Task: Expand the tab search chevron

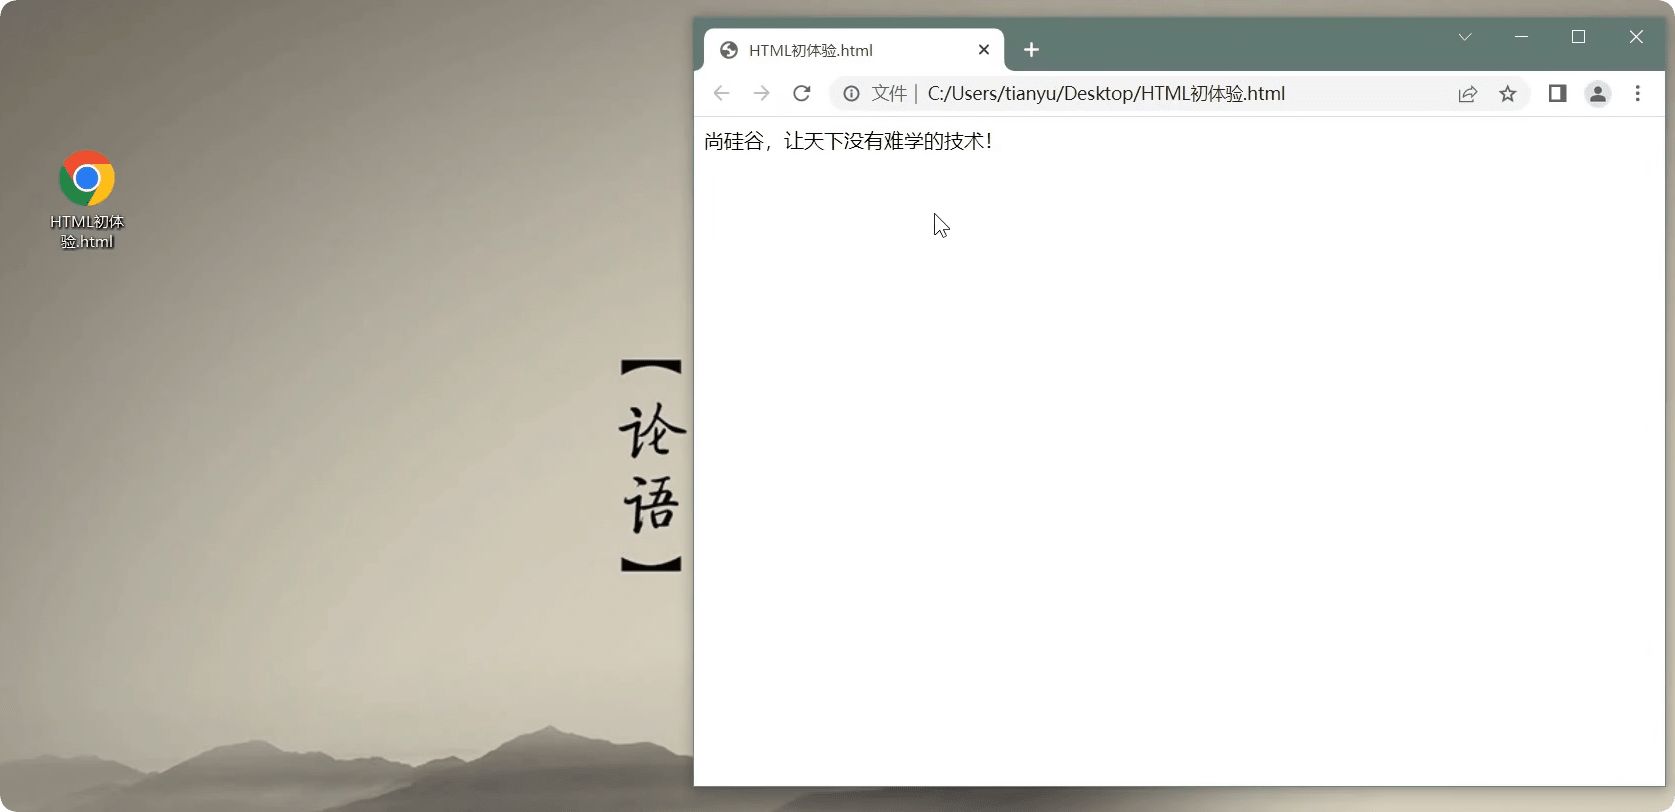Action: (x=1464, y=37)
